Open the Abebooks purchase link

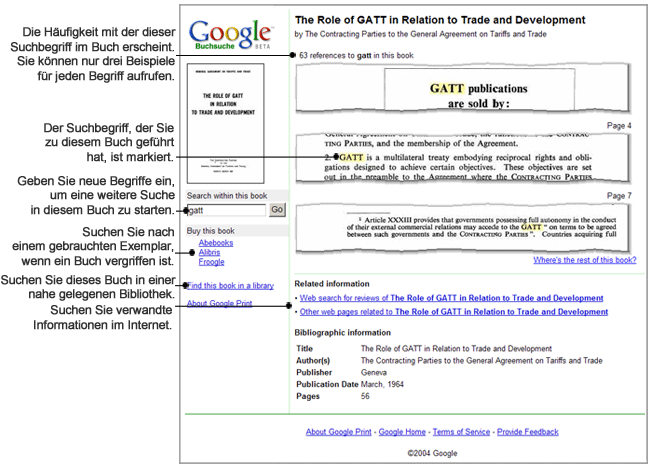[x=217, y=243]
